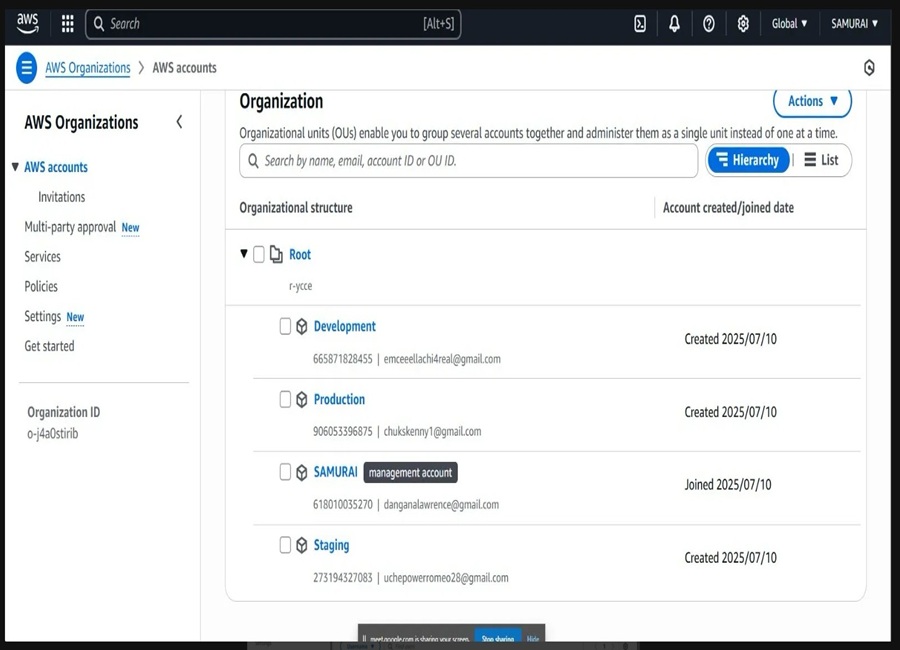This screenshot has height=650, width=900.
Task: Open the CloudShell terminal icon
Action: (640, 24)
